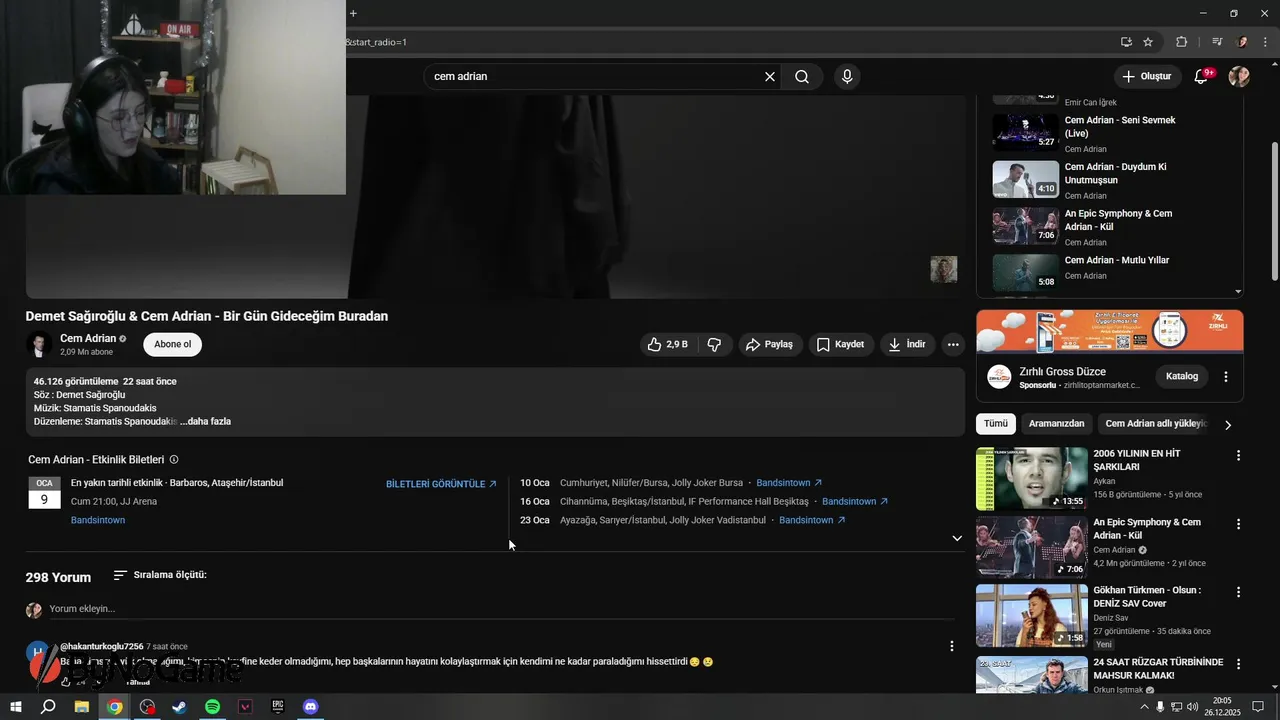Open options for 2006 Yılının En Hit video
This screenshot has width=1280, height=720.
tap(1238, 456)
